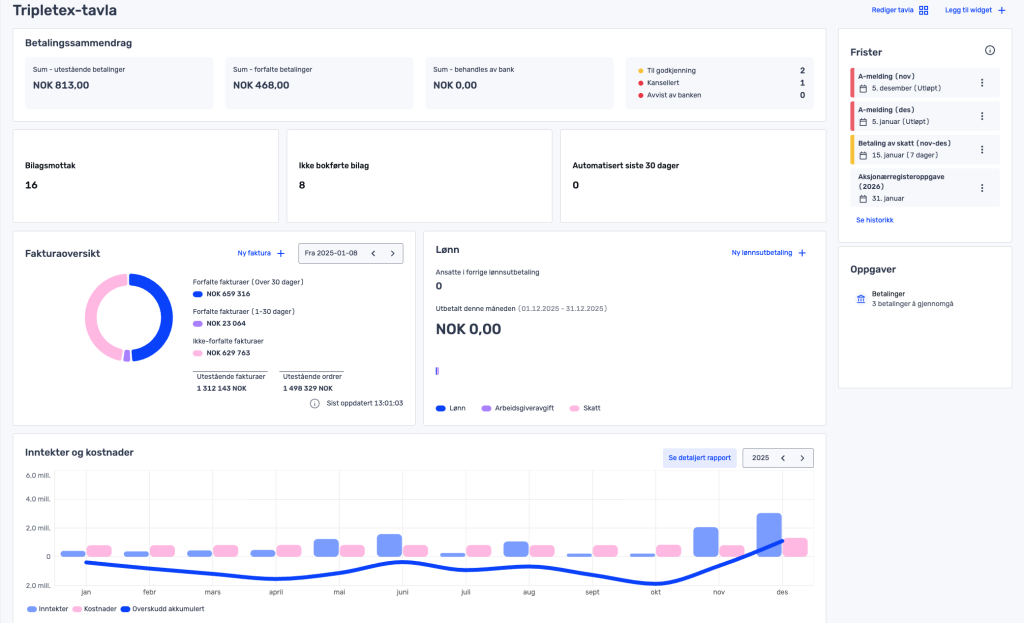This screenshot has height=623, width=1024.
Task: Open Sum - behandles av bank card
Action: click(x=519, y=83)
